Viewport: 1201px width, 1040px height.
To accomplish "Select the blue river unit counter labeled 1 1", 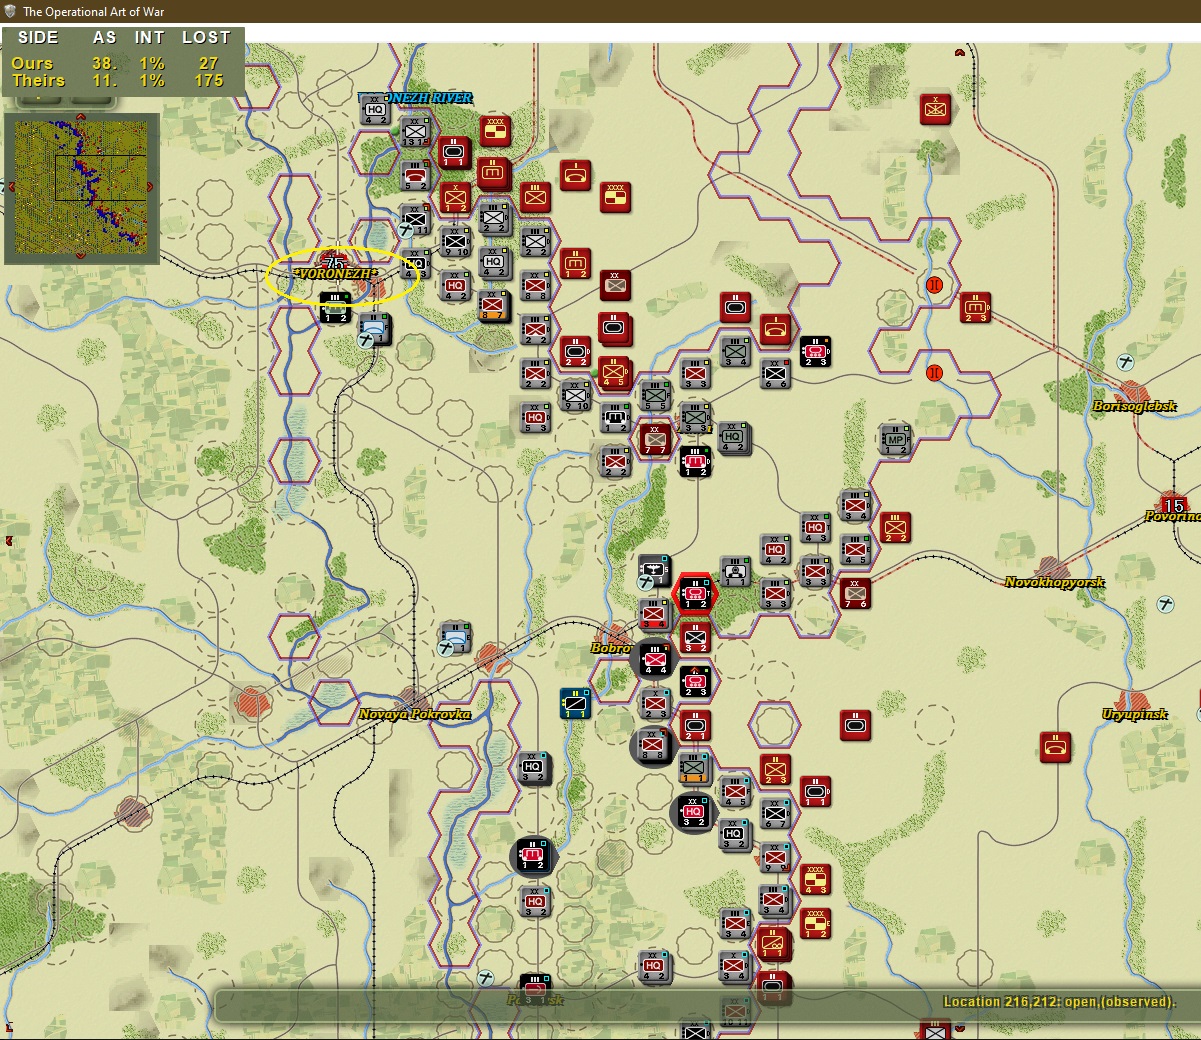I will 575,702.
